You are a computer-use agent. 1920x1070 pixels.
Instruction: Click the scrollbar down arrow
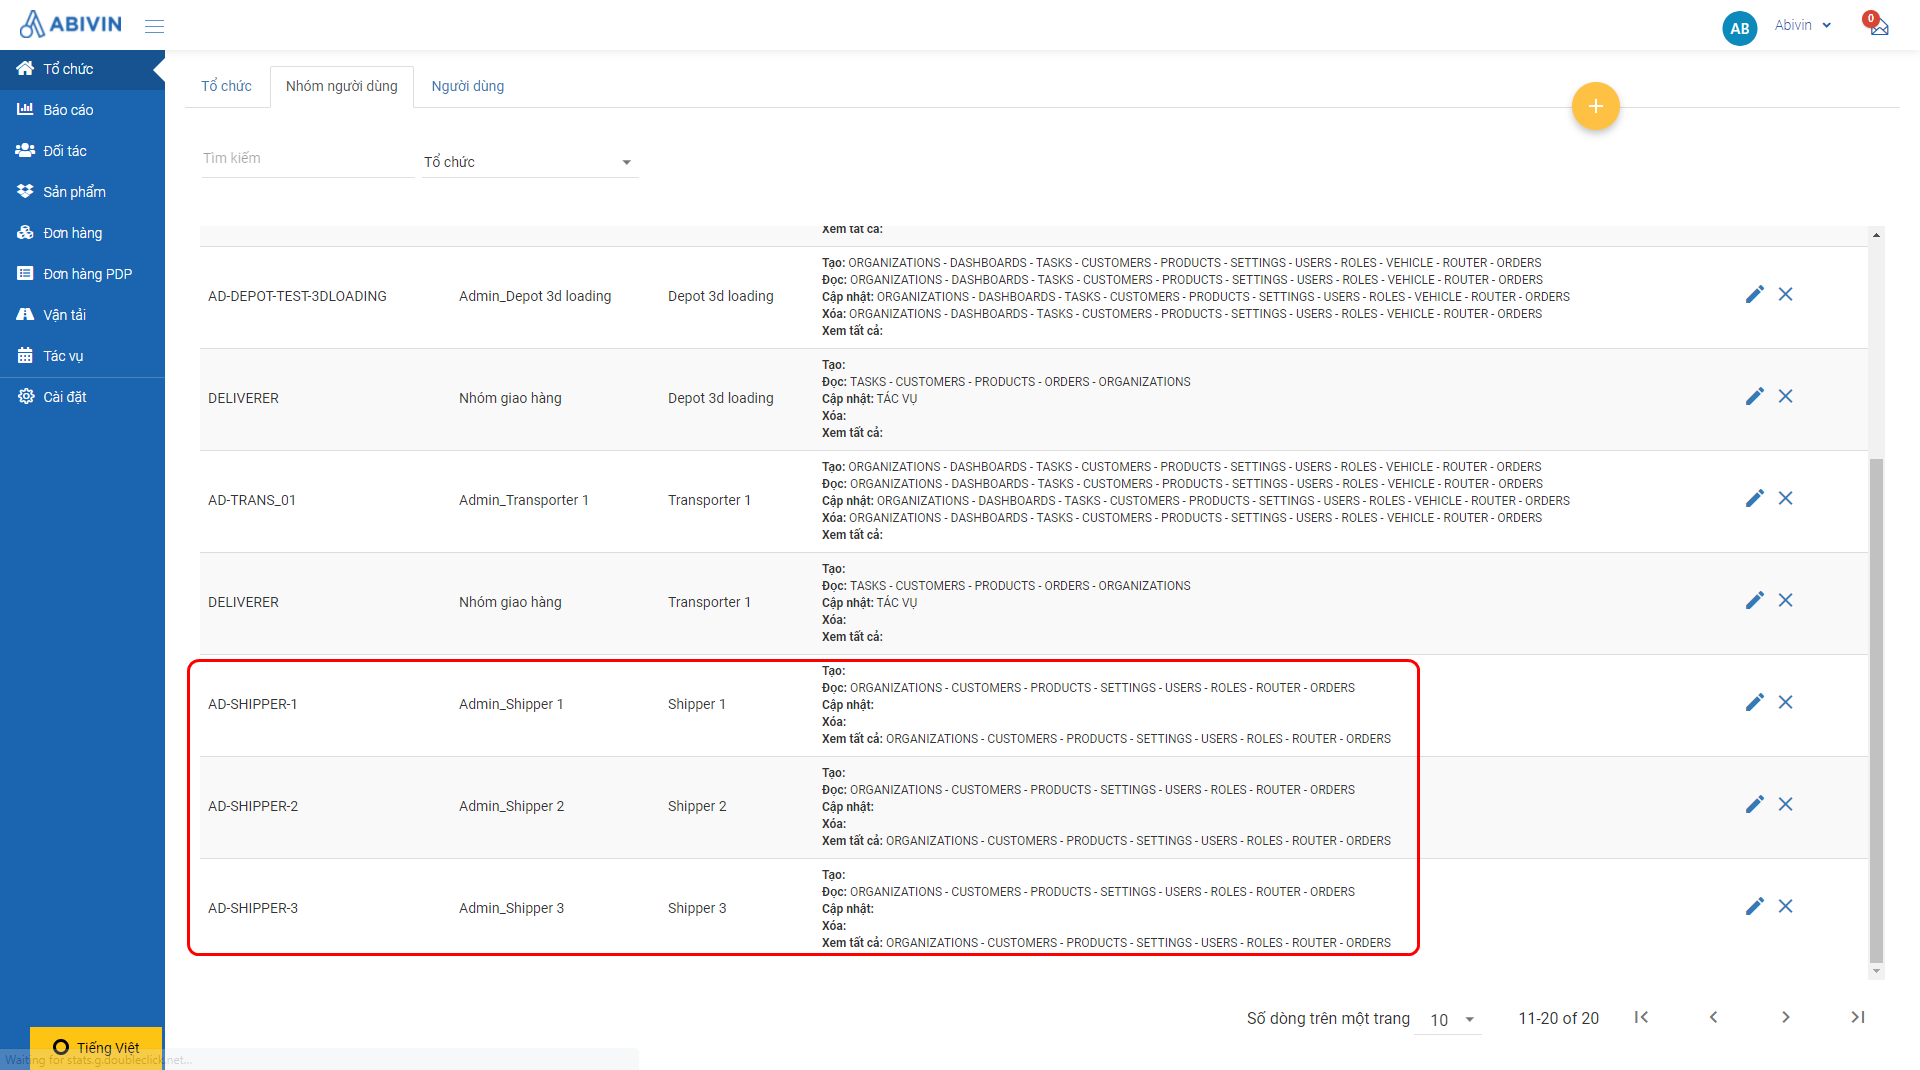click(x=1876, y=971)
